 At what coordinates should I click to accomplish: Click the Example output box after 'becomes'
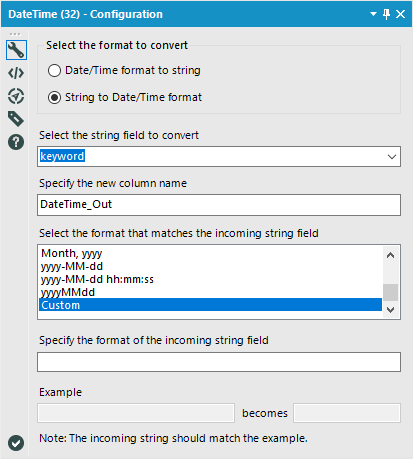coord(347,413)
